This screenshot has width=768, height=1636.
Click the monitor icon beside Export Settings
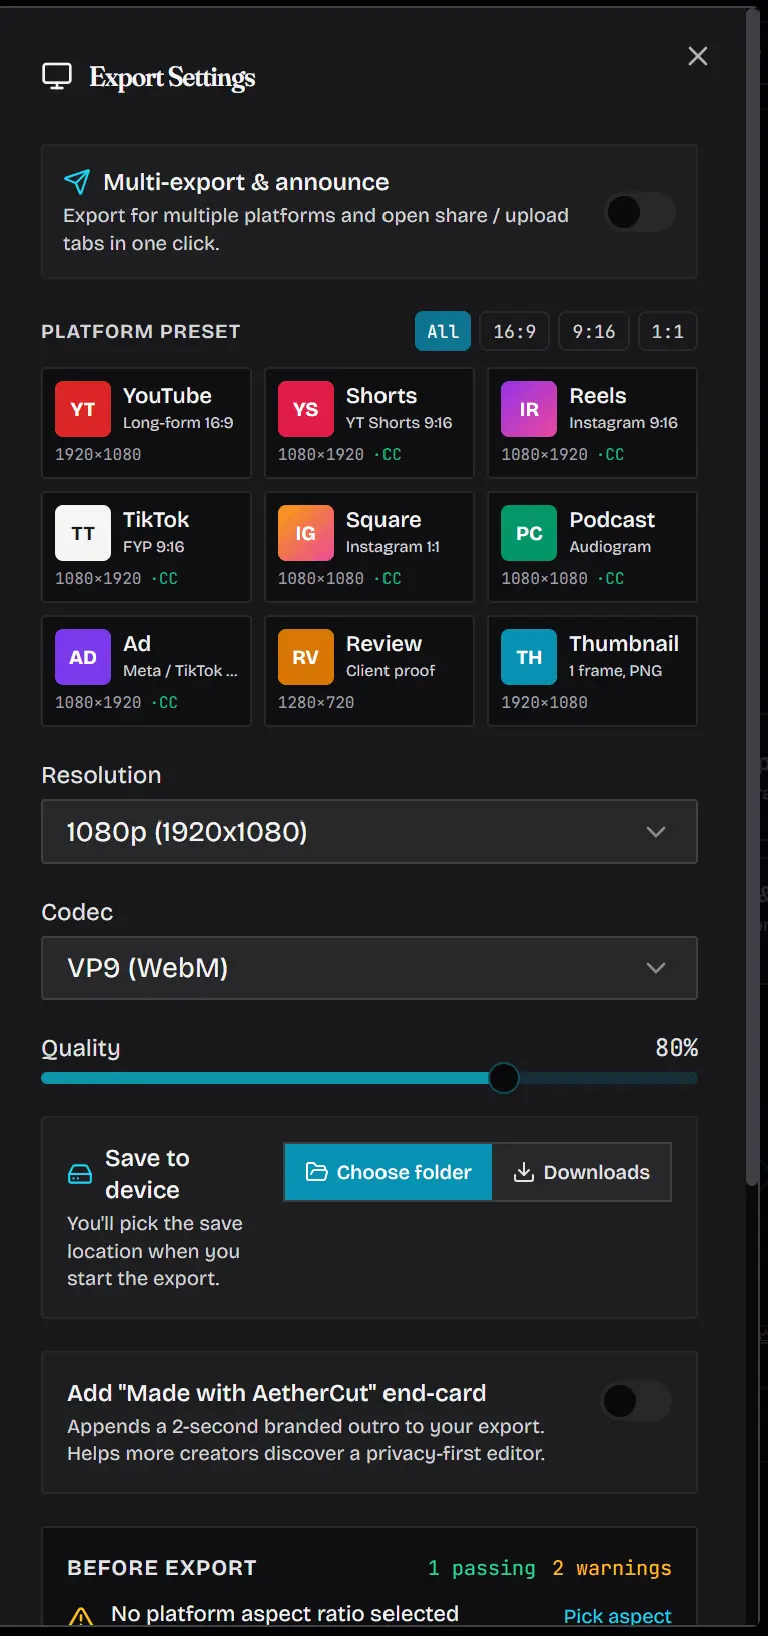(x=57, y=76)
